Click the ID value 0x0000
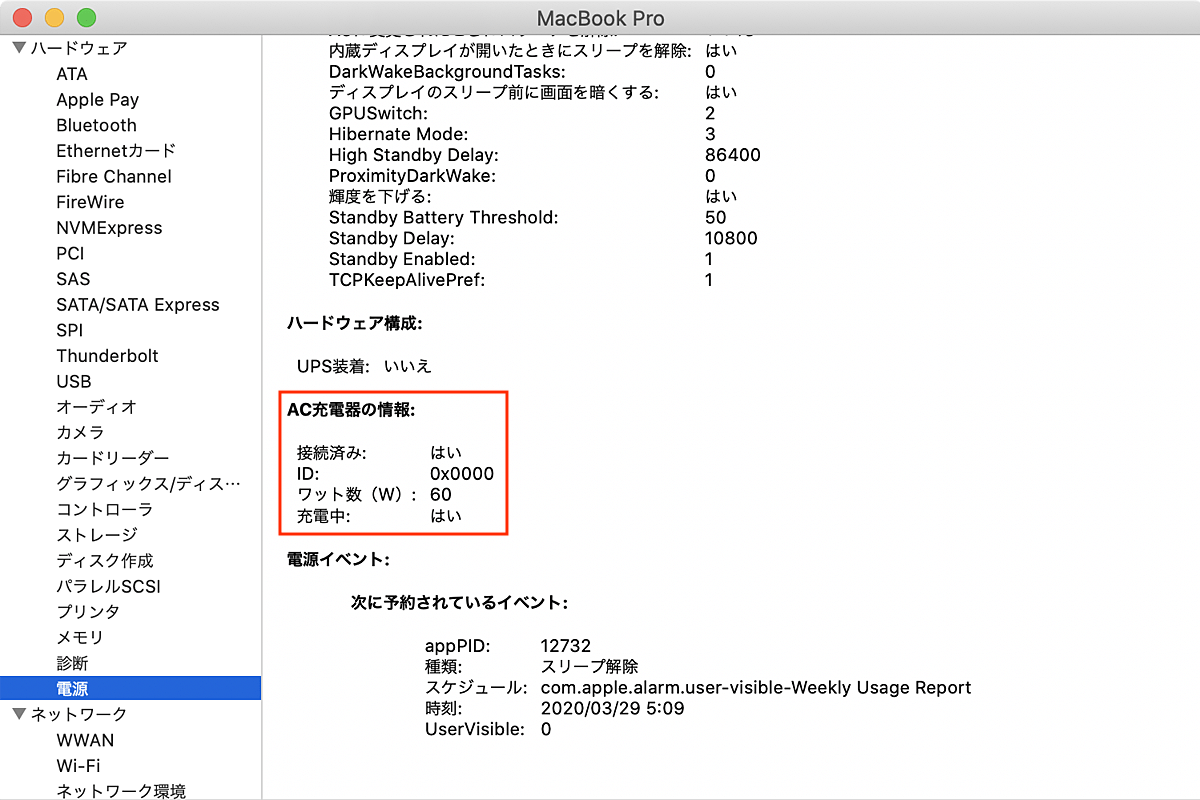 click(x=462, y=474)
